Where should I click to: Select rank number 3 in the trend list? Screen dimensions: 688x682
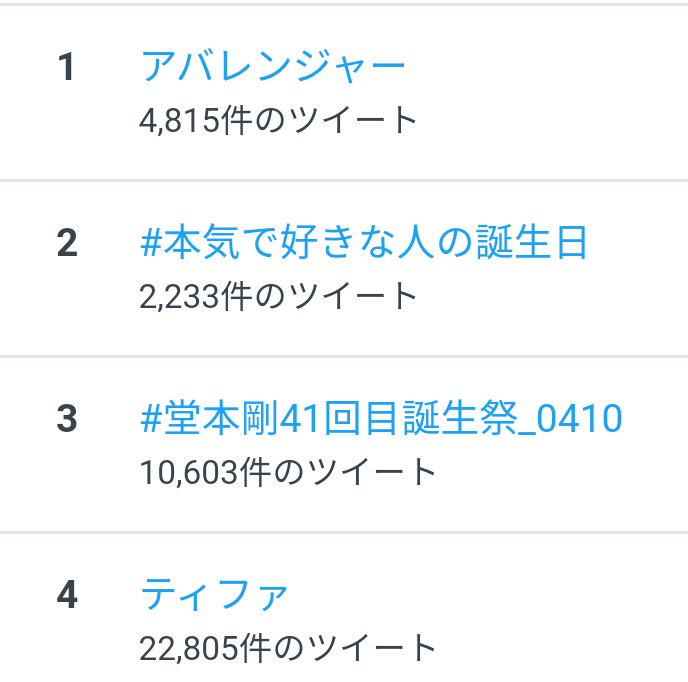click(67, 419)
